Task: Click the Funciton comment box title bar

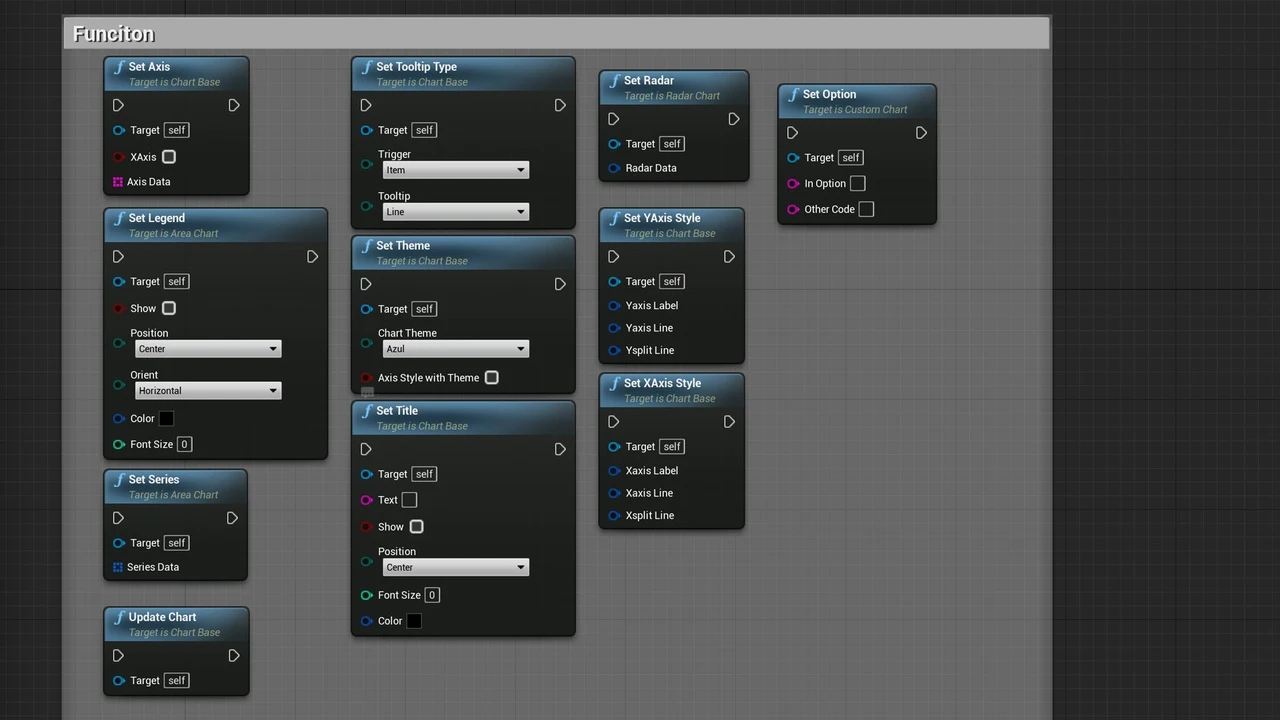Action: (556, 34)
